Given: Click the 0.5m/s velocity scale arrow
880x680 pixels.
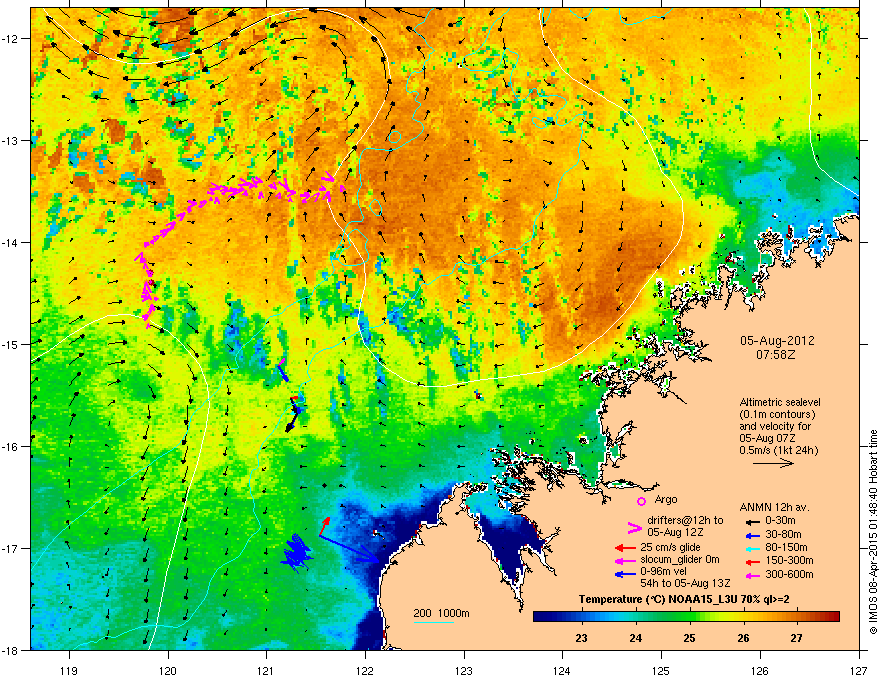Looking at the screenshot, I should (x=773, y=463).
